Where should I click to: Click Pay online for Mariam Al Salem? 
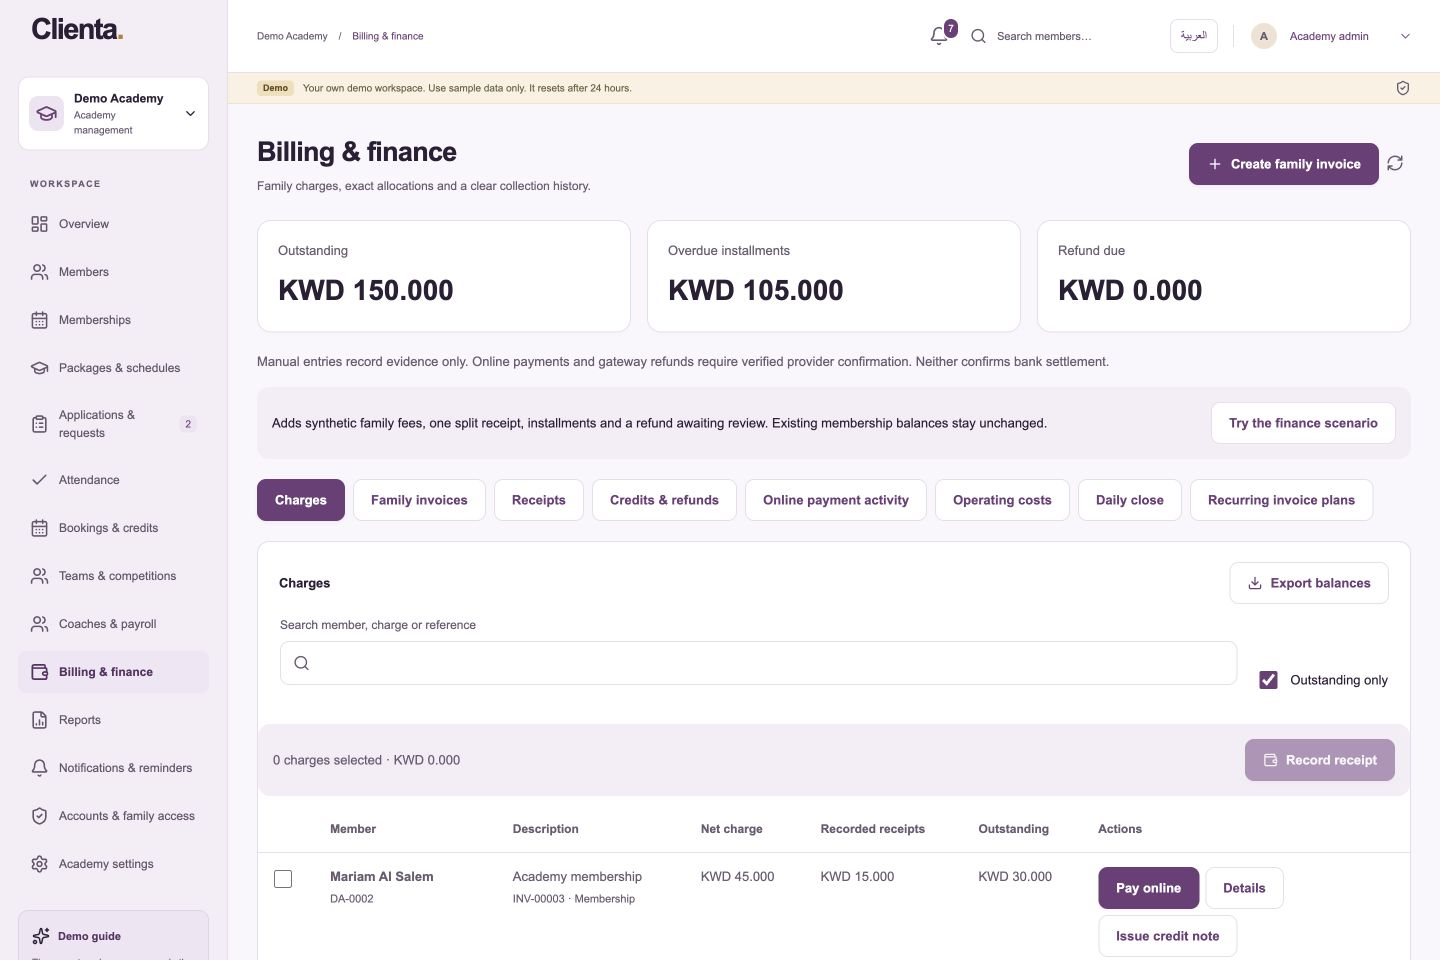1148,888
